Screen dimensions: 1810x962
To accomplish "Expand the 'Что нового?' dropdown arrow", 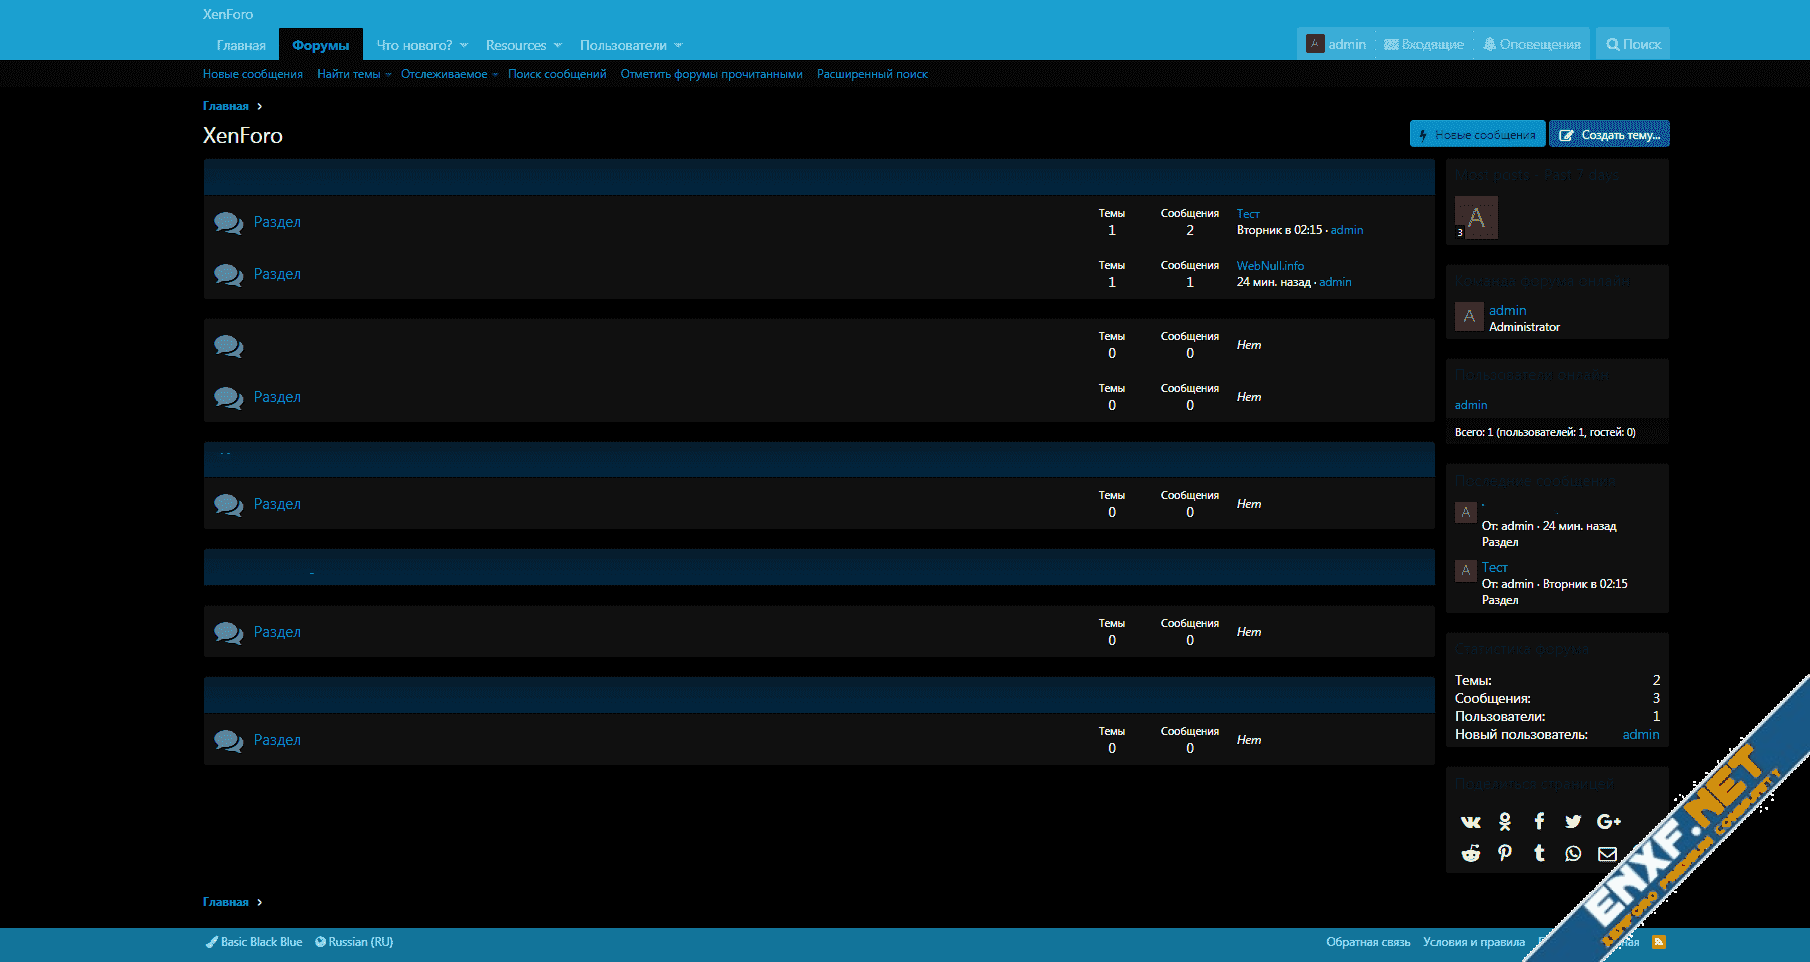I will coord(464,46).
